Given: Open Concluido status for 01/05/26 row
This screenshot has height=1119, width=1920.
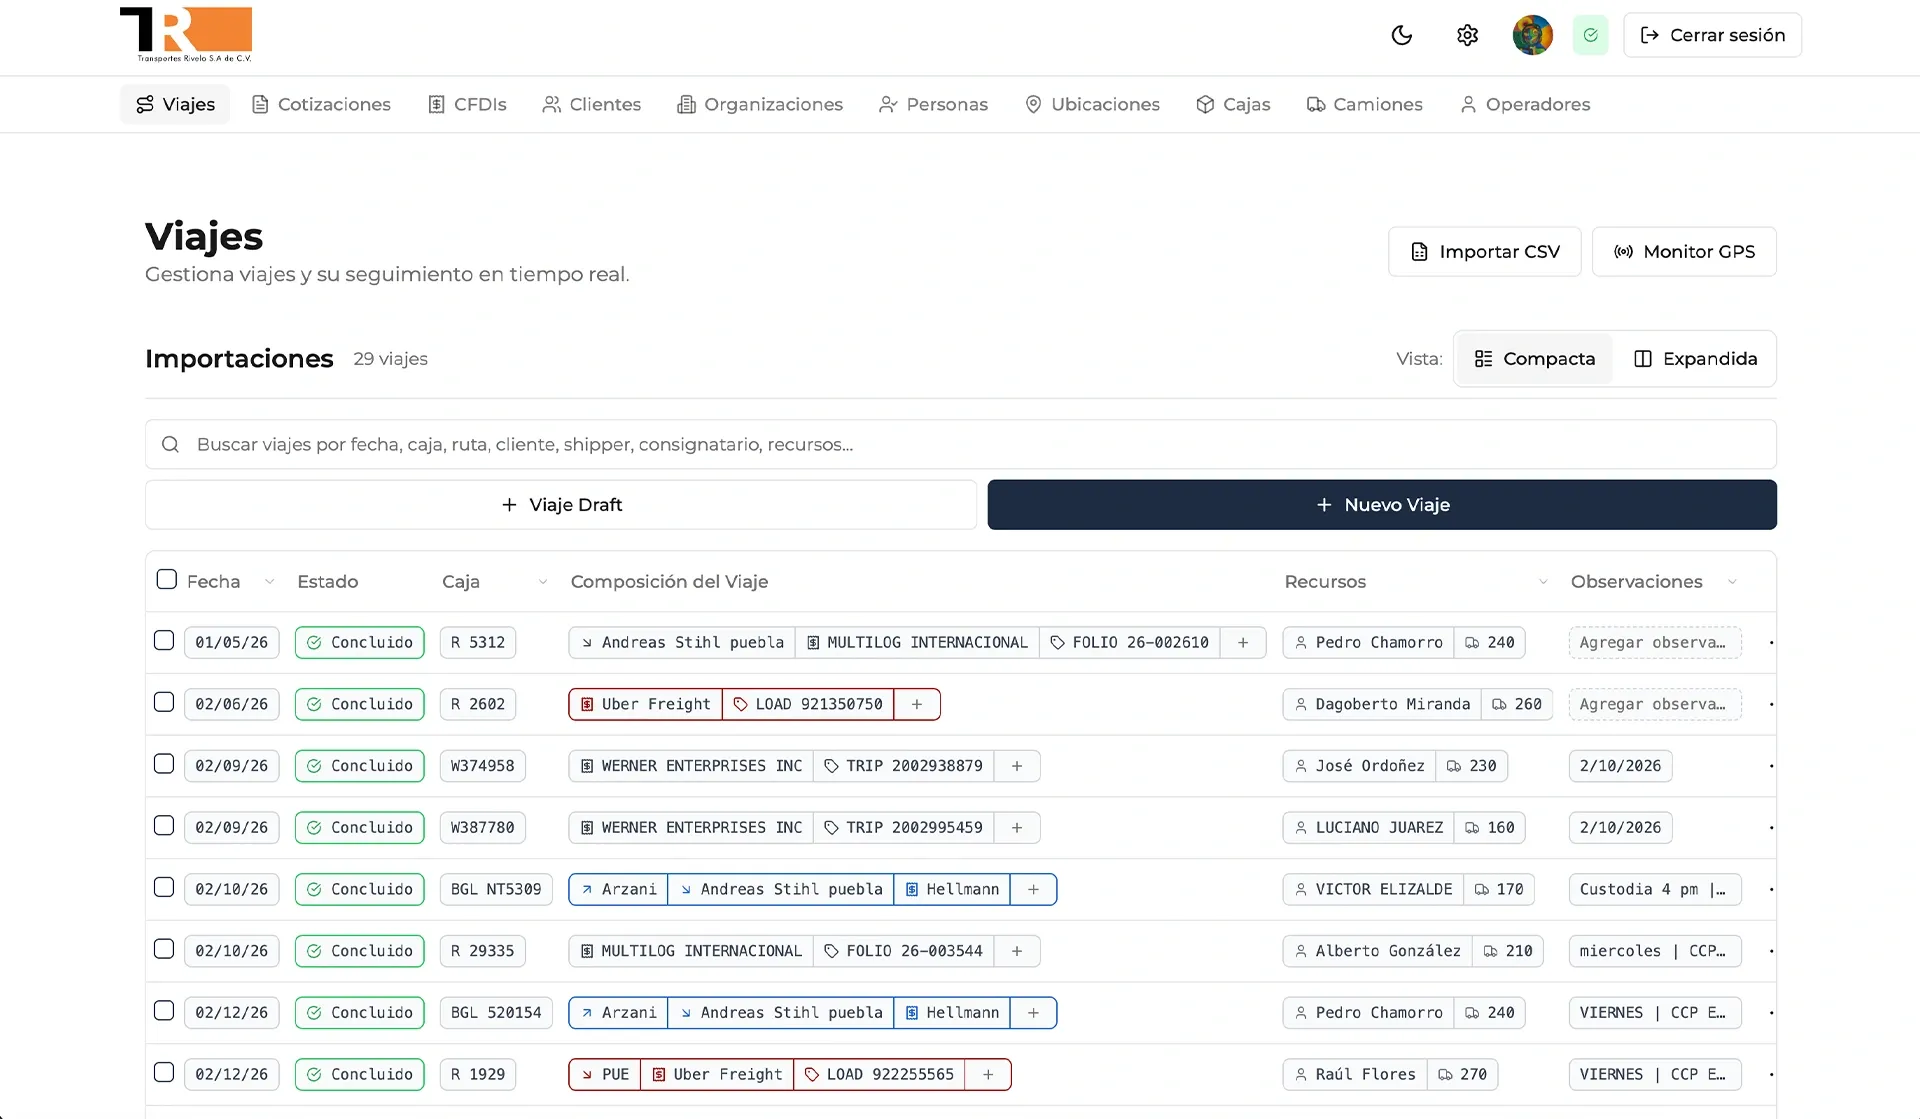Looking at the screenshot, I should [x=360, y=642].
